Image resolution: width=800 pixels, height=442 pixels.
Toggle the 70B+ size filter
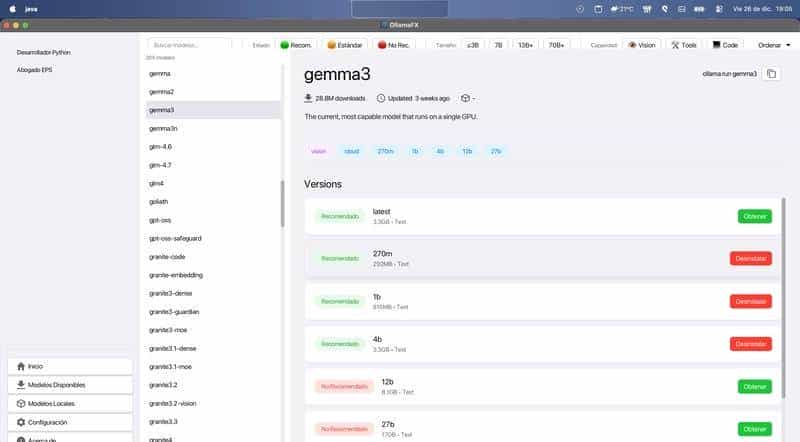point(557,45)
